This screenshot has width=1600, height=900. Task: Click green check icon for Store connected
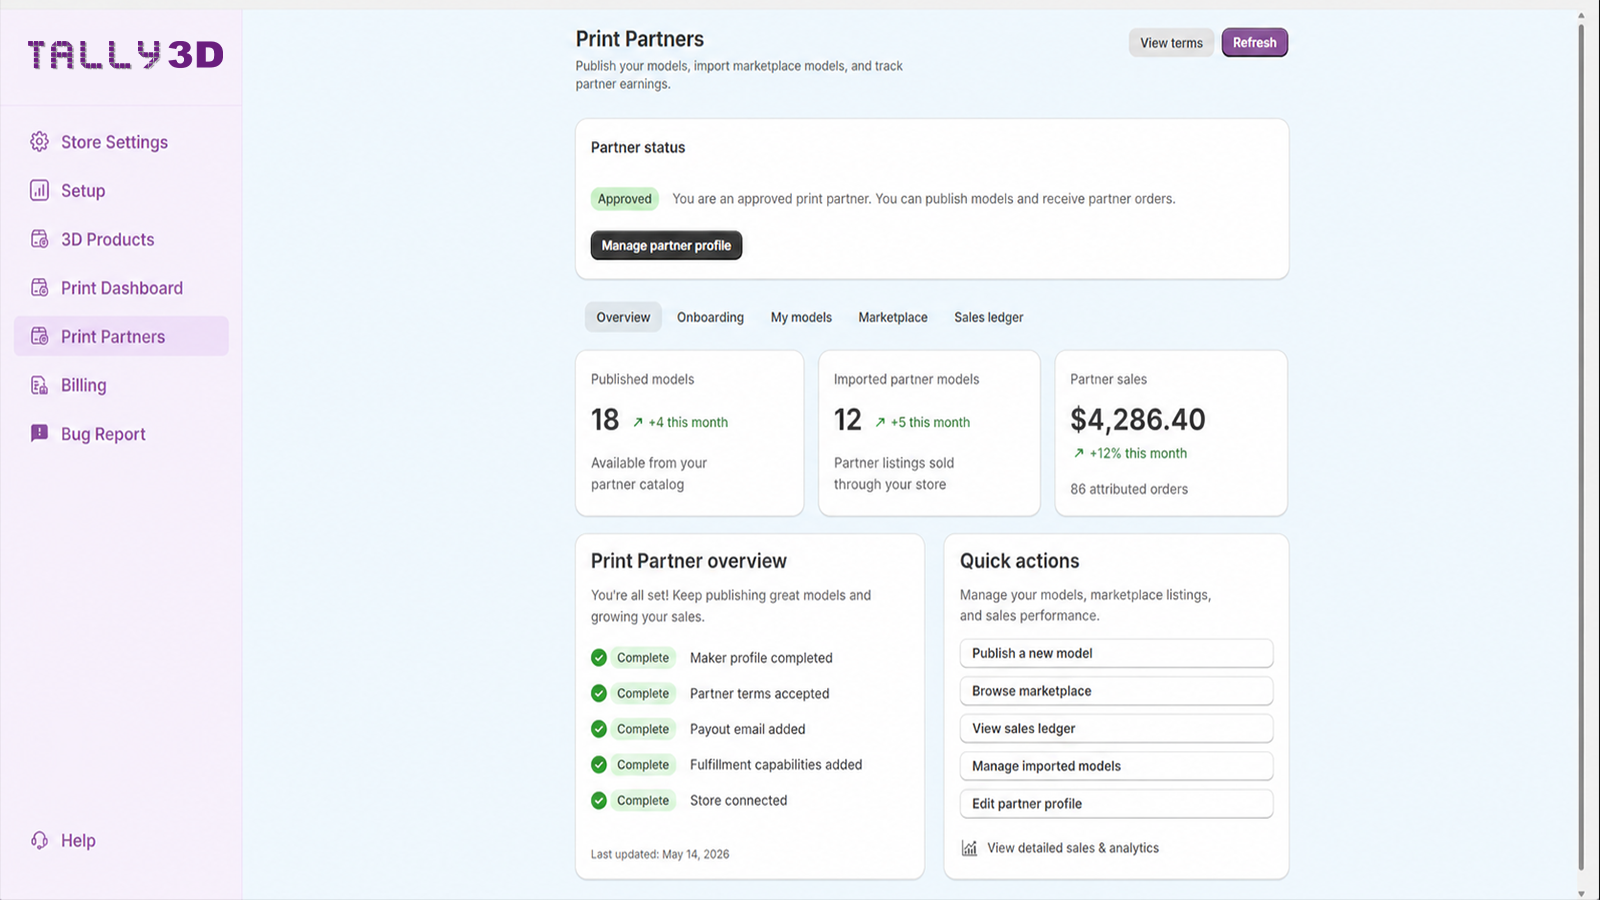coord(599,800)
